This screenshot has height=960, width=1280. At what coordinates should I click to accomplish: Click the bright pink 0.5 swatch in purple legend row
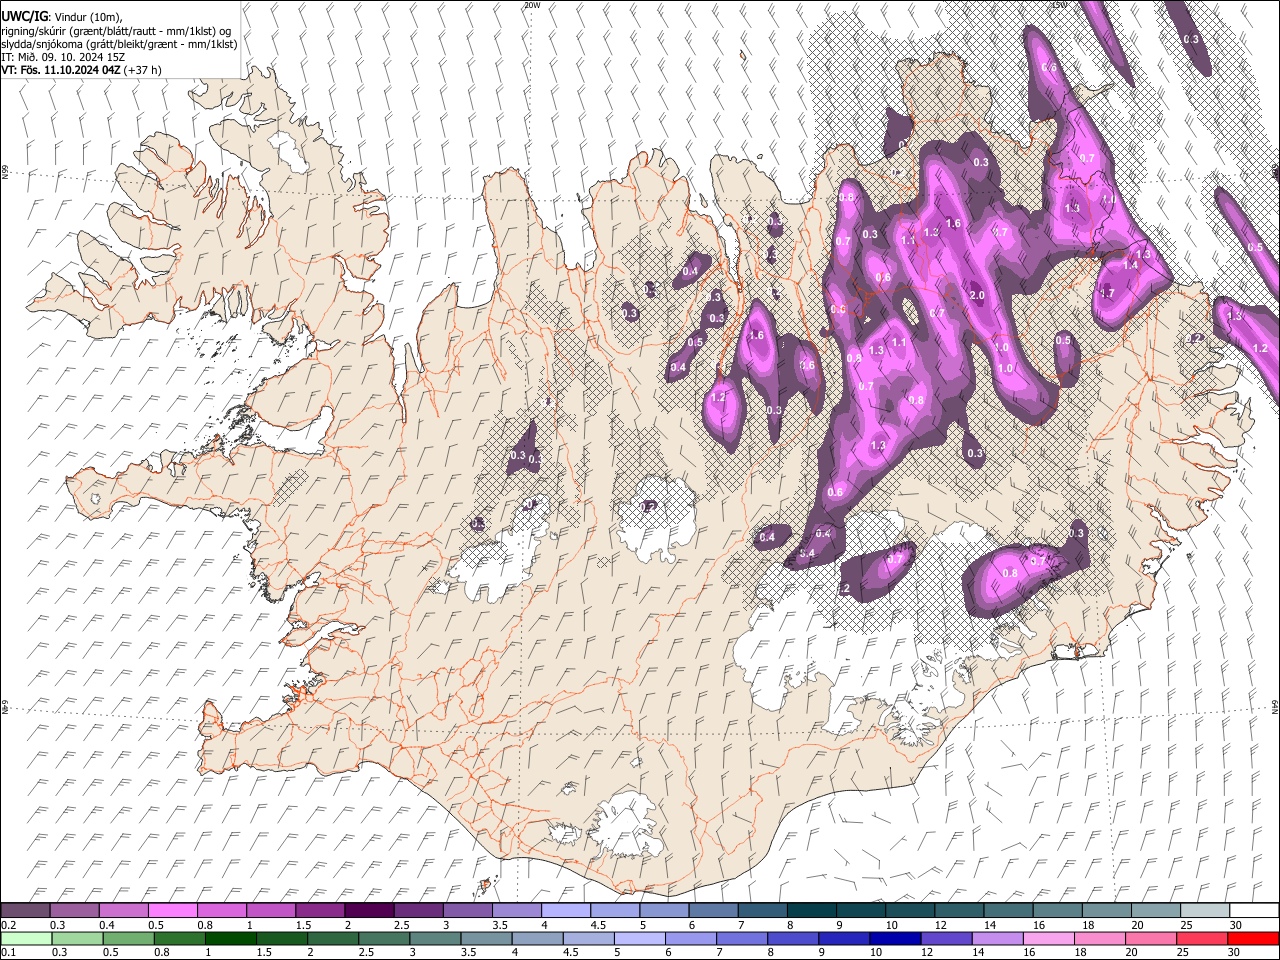173,910
